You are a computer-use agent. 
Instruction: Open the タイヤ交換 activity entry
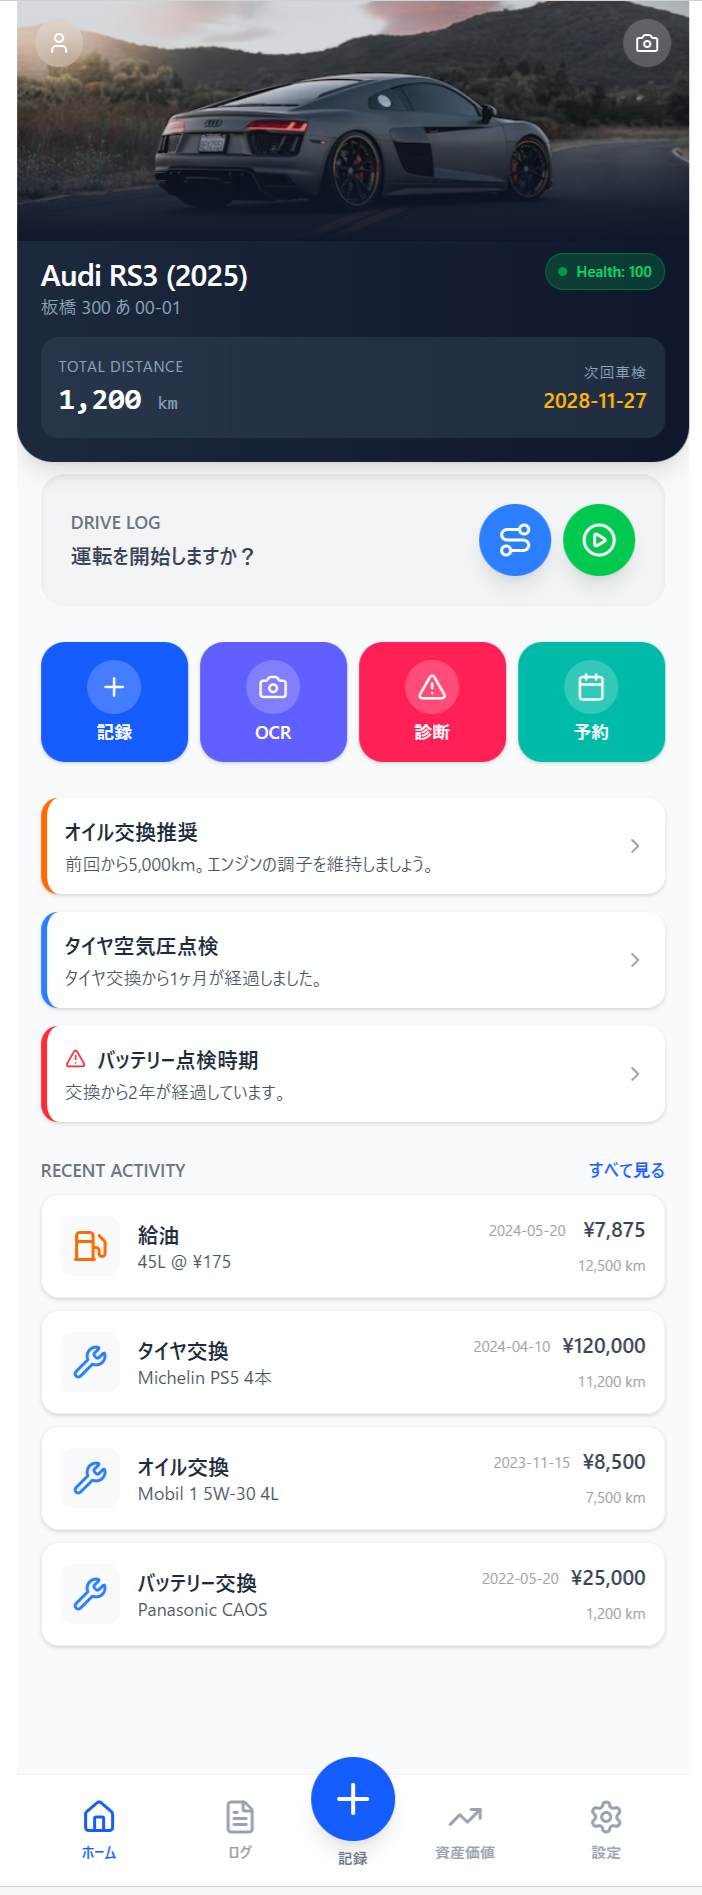pos(353,1362)
